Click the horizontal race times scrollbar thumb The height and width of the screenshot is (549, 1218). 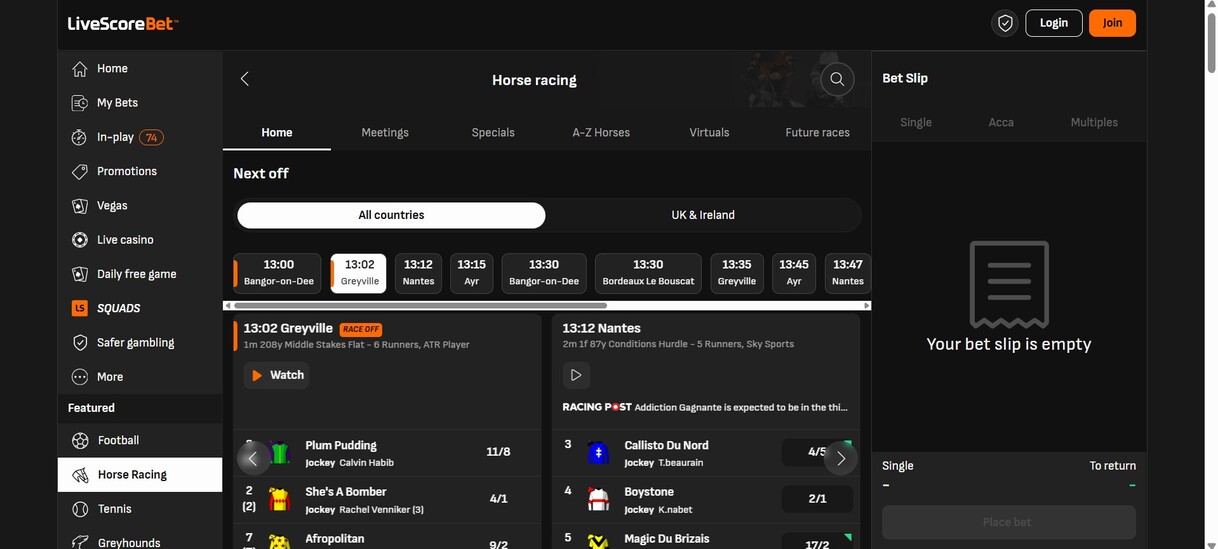click(x=420, y=305)
